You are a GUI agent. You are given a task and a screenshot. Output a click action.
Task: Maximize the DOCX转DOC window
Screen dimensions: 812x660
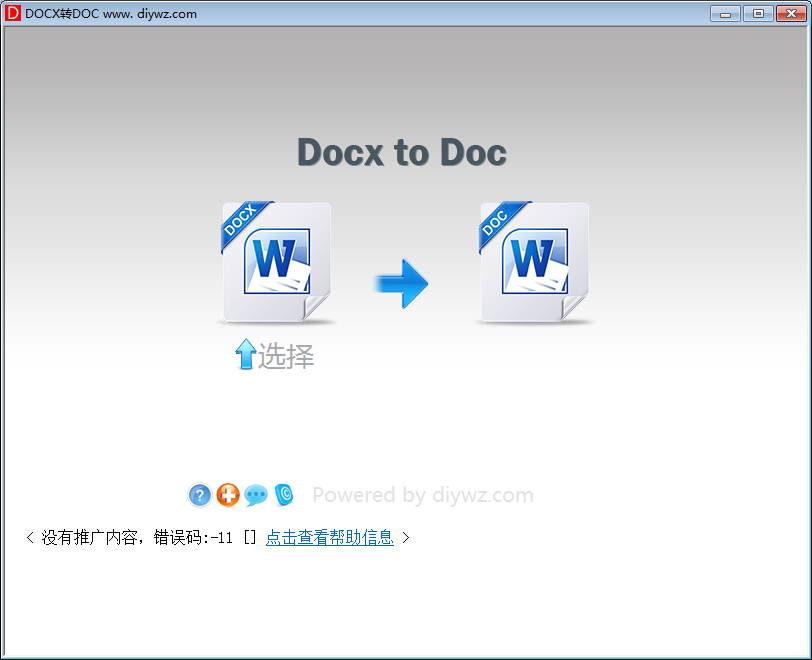click(758, 13)
